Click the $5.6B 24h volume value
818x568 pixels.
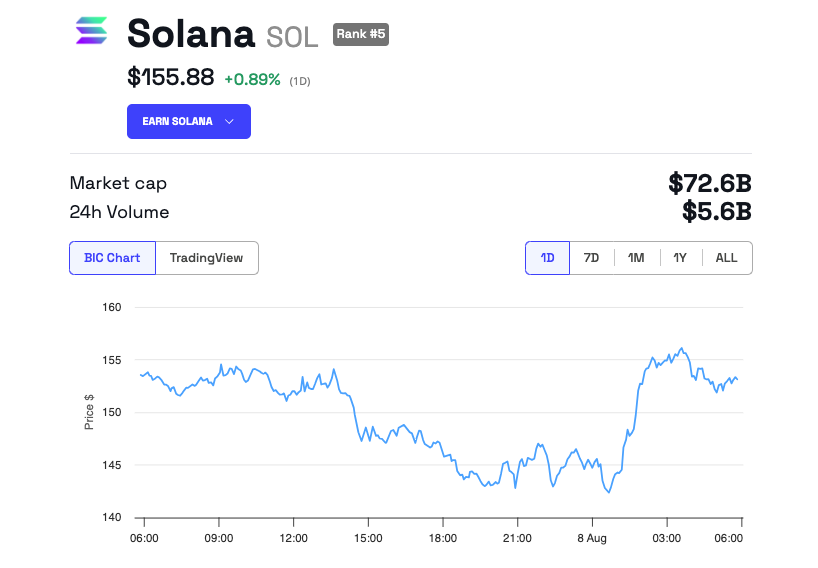tap(716, 212)
